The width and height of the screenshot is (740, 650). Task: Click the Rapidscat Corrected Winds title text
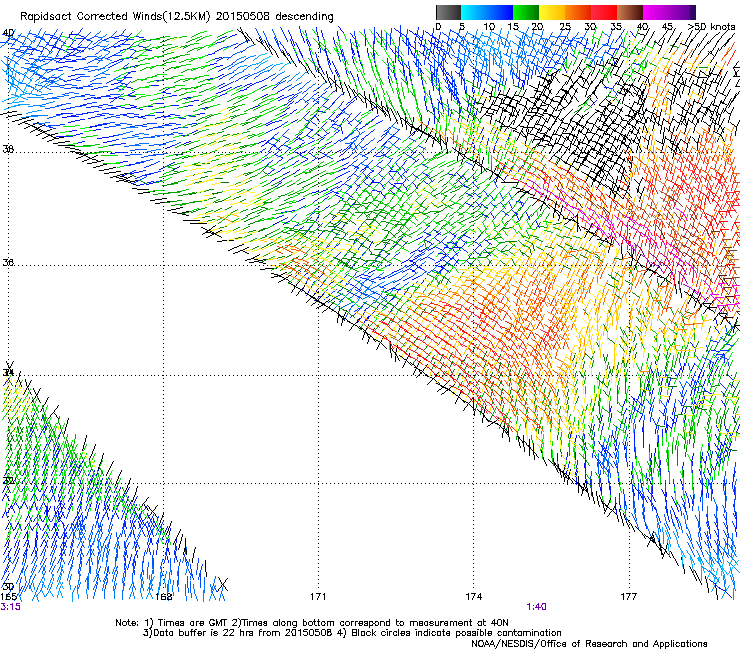point(177,17)
